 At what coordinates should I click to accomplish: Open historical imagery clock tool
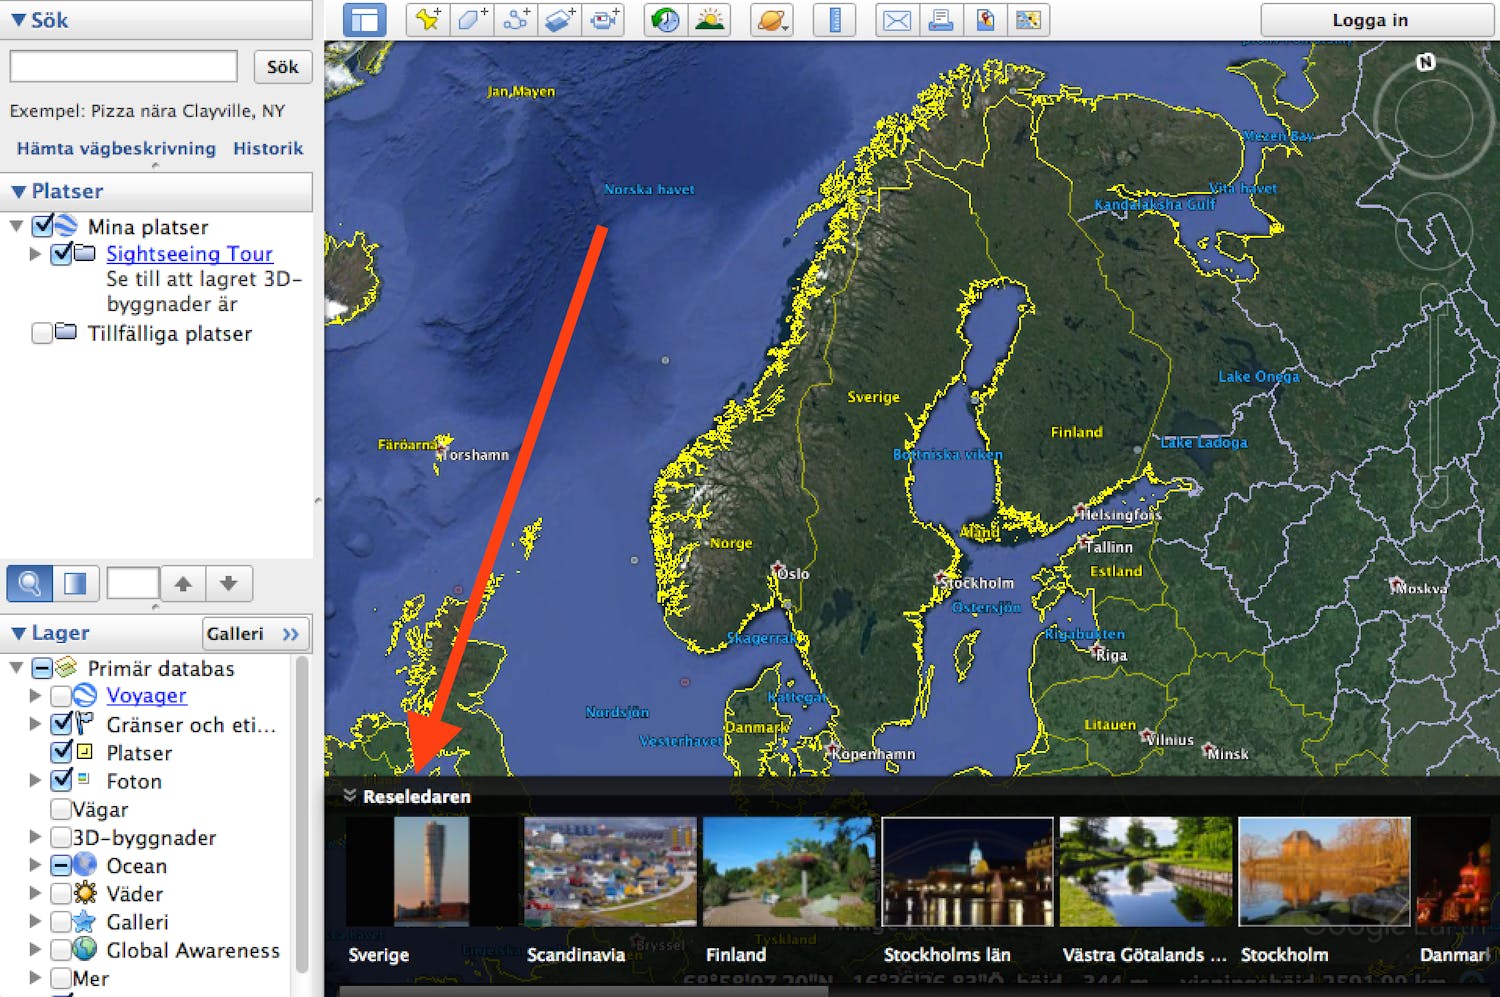(x=665, y=20)
